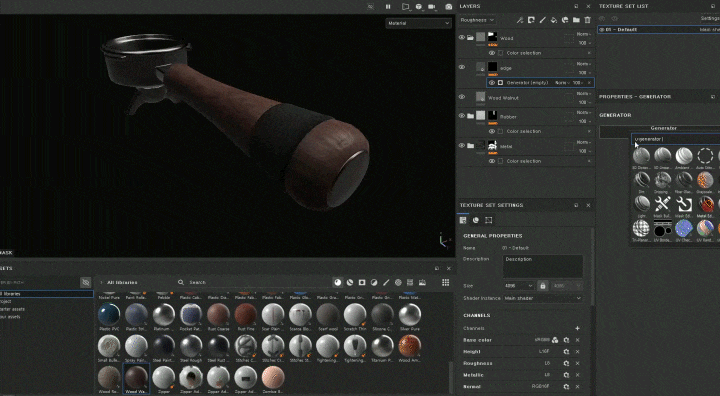The image size is (720, 396).
Task: Select Your assets in assets sidebar
Action: (10, 317)
